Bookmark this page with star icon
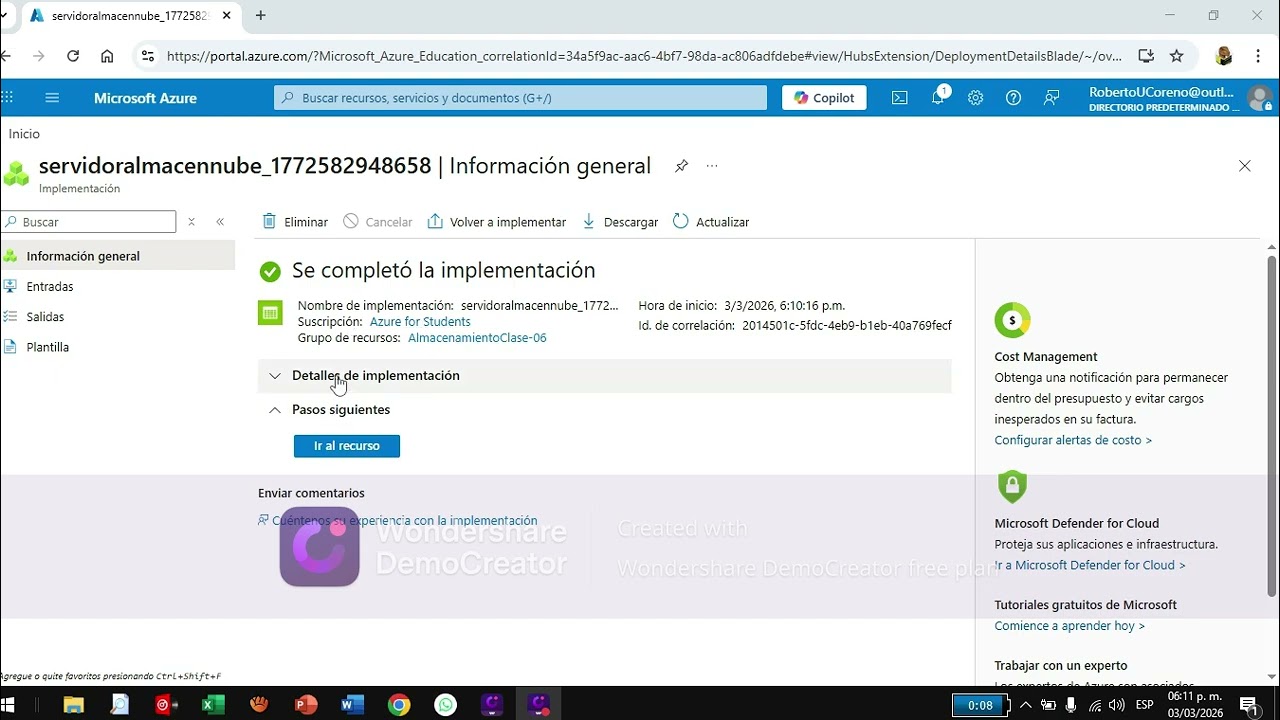This screenshot has width=1280, height=720. tap(1177, 56)
